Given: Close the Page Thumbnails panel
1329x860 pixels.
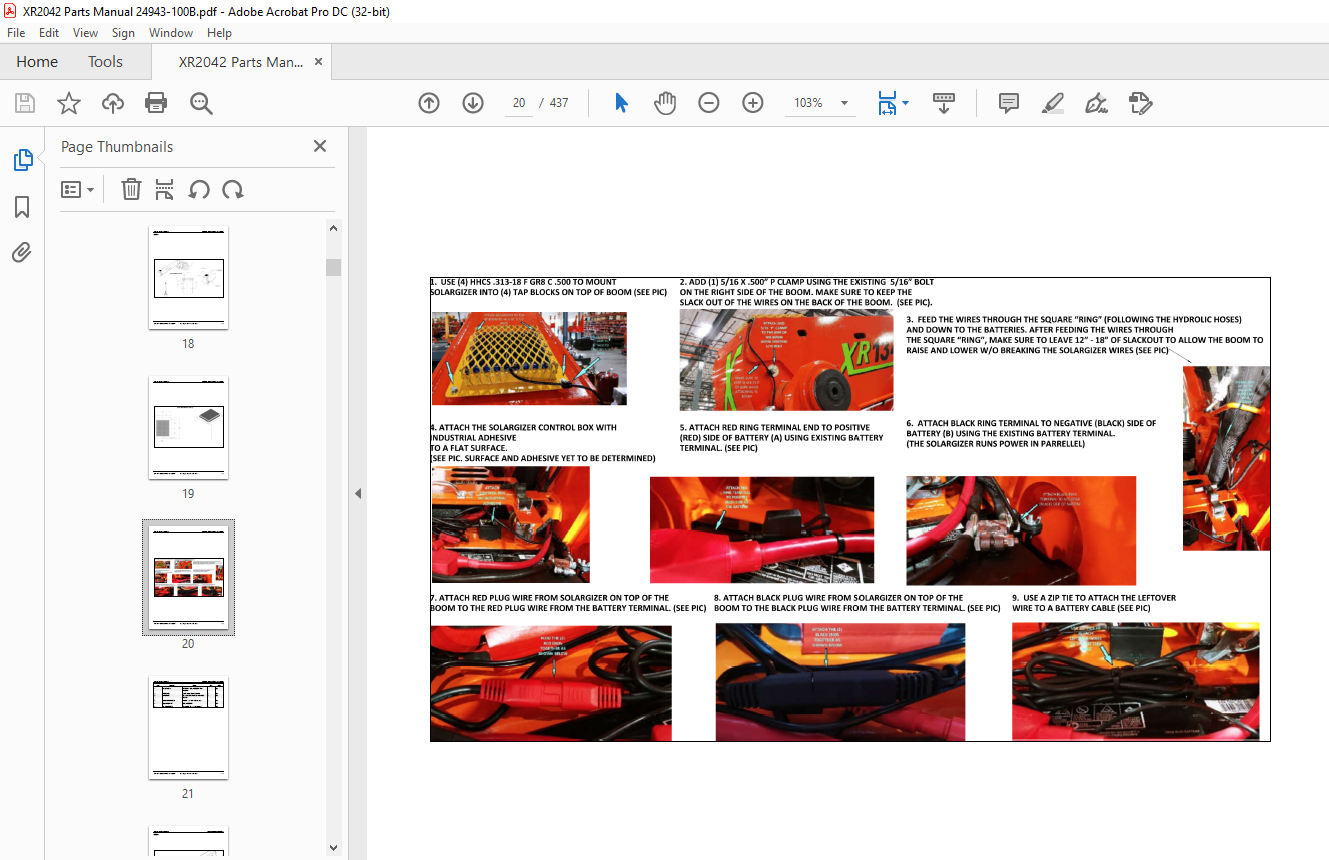Looking at the screenshot, I should (x=320, y=146).
